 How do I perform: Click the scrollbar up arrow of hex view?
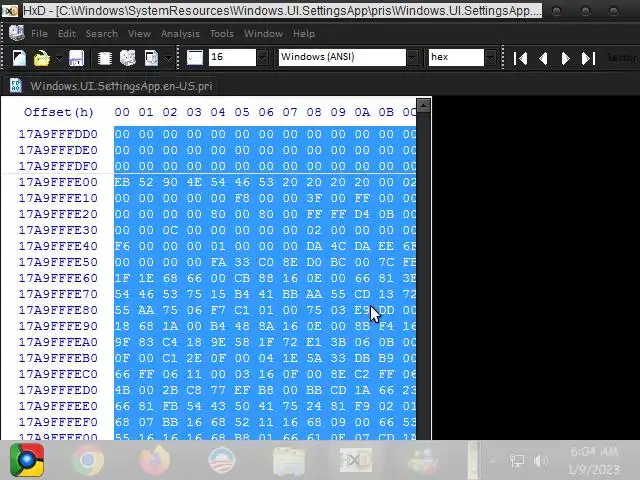(x=423, y=106)
